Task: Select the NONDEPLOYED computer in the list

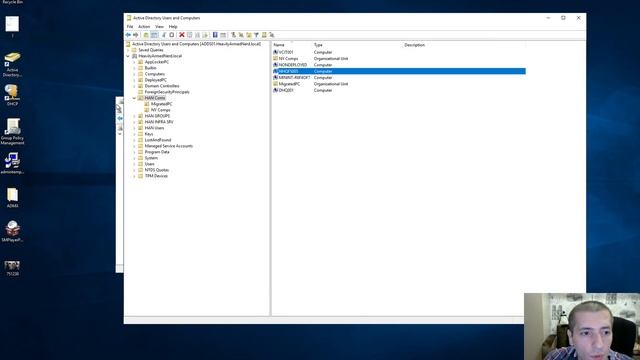Action: [399, 65]
